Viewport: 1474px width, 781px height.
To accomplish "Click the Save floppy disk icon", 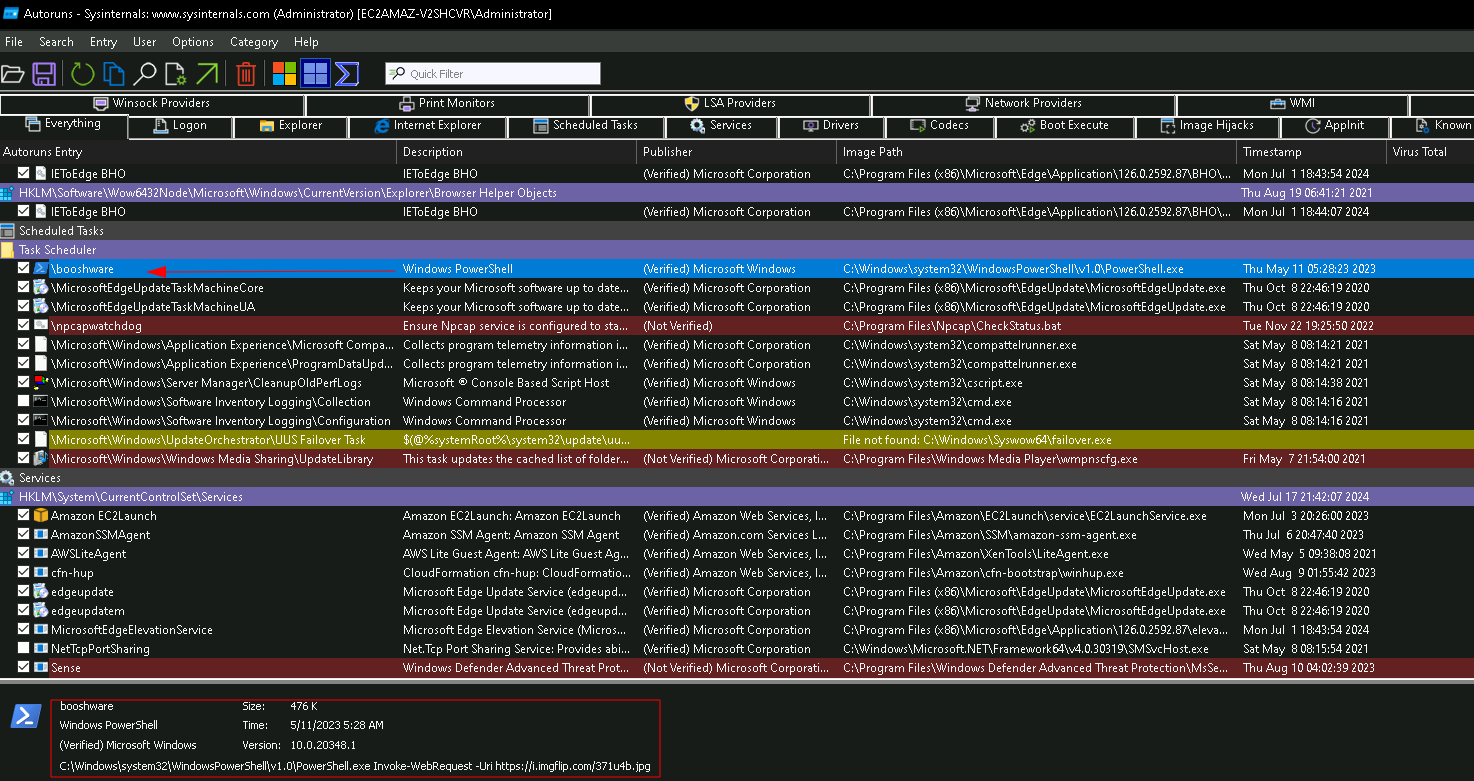I will (44, 73).
